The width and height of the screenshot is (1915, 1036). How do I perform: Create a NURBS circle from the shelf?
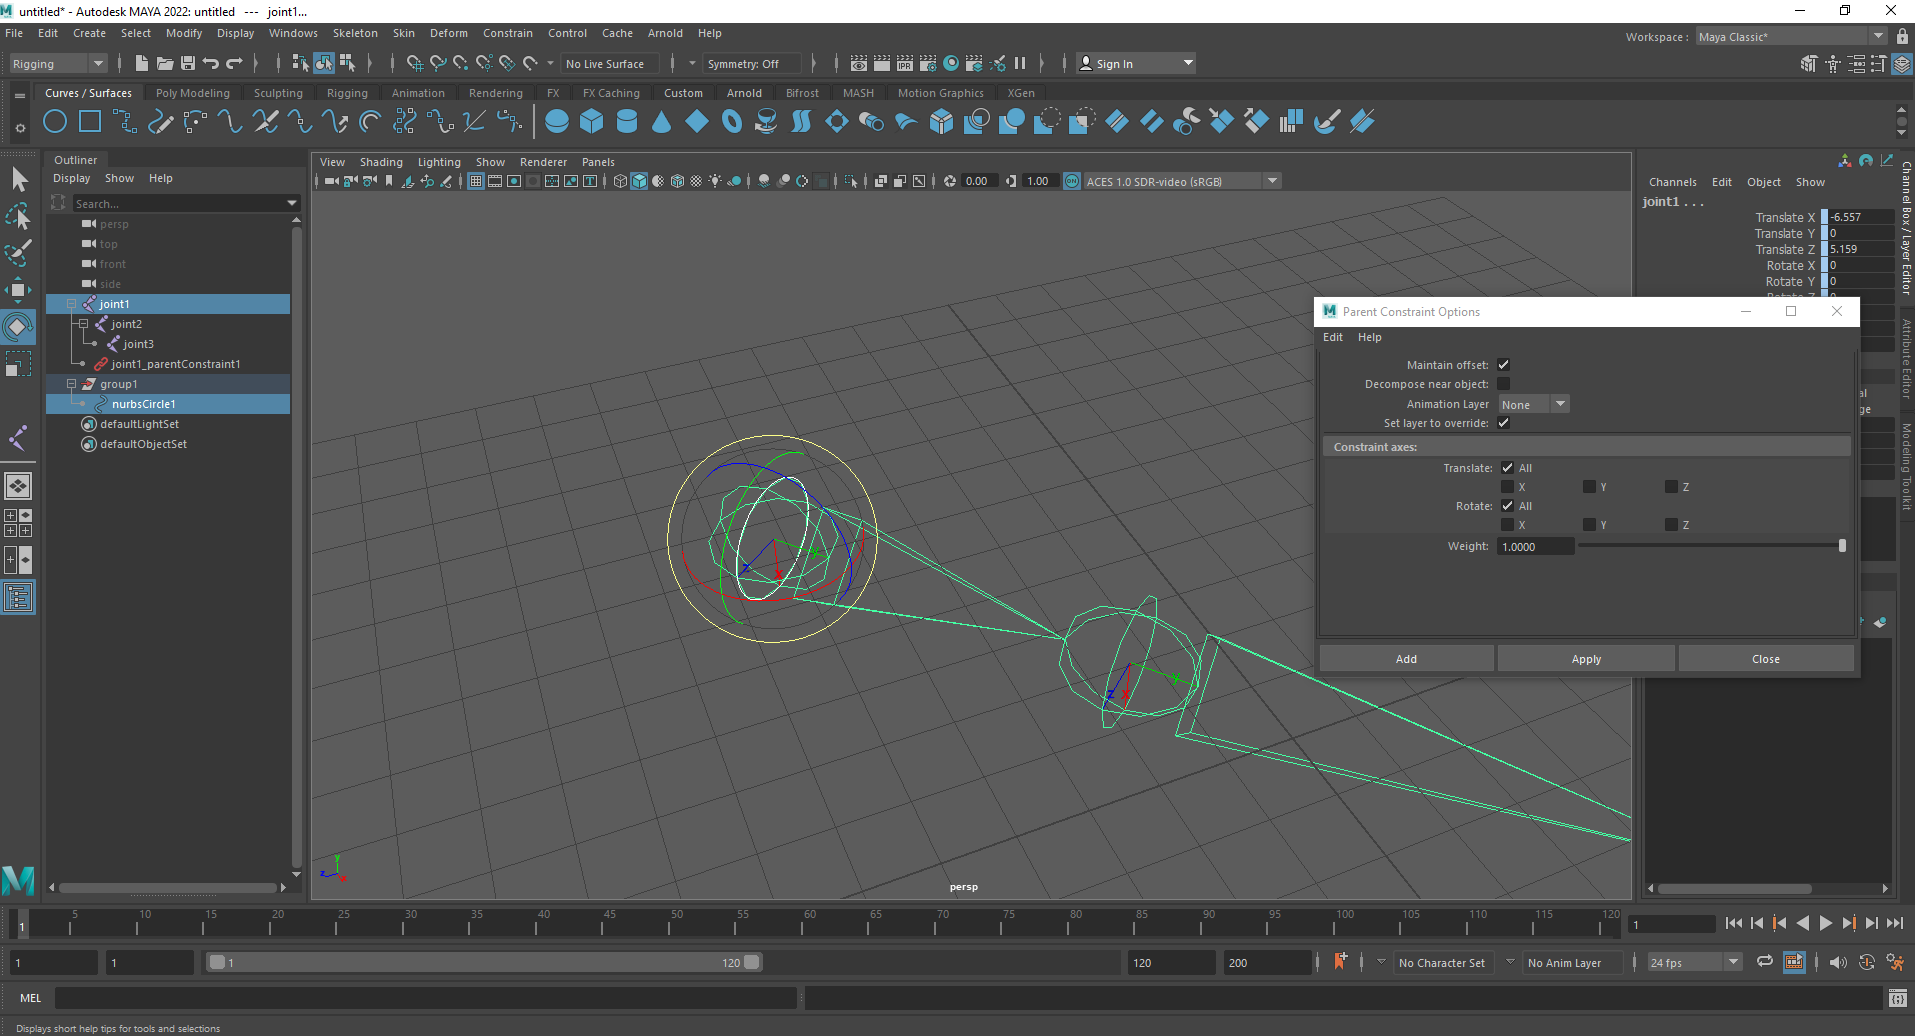(x=55, y=122)
